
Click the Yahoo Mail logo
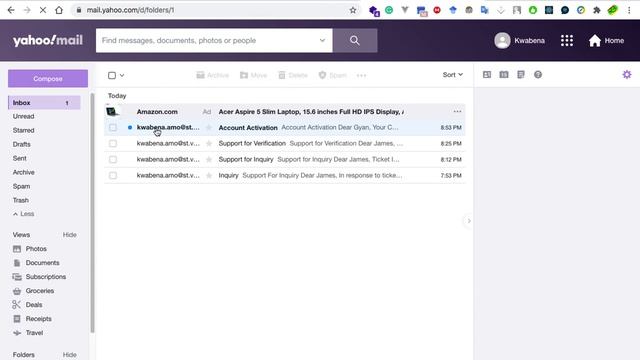click(x=48, y=40)
